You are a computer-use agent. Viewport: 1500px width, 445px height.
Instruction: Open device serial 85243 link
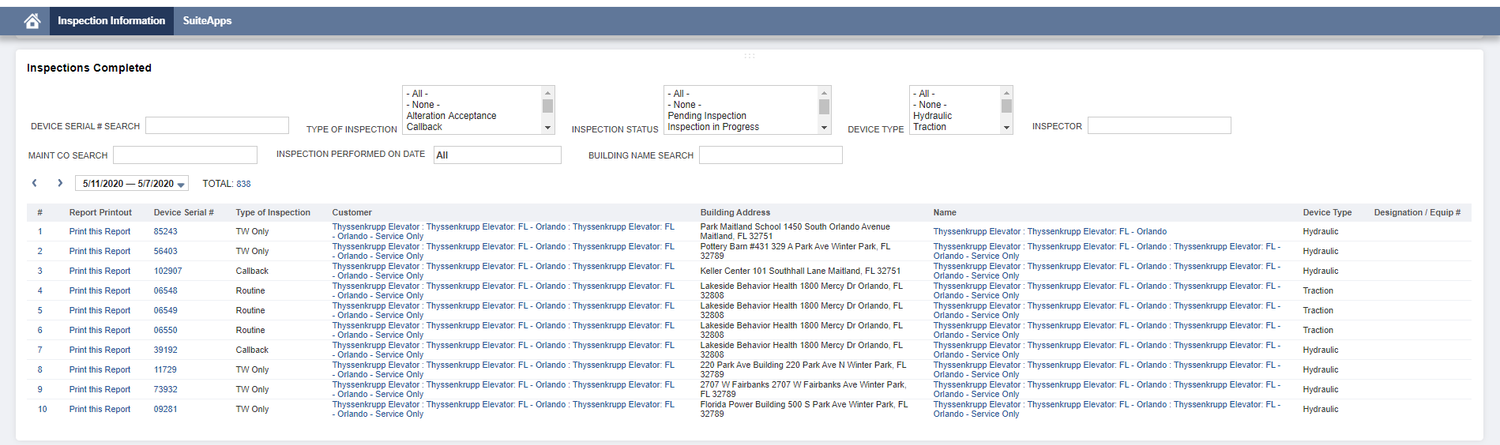coord(166,231)
